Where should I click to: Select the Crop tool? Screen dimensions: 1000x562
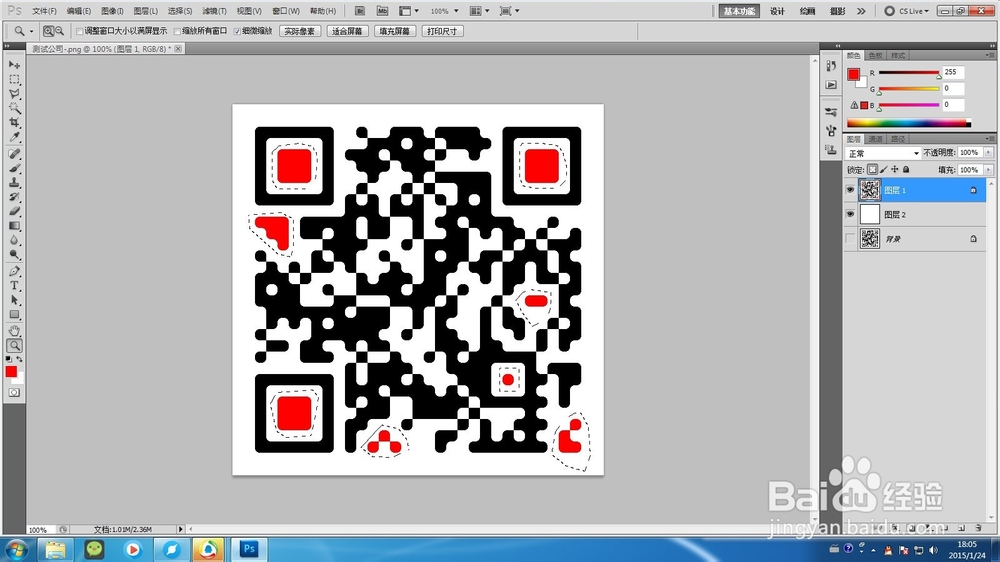tap(14, 122)
